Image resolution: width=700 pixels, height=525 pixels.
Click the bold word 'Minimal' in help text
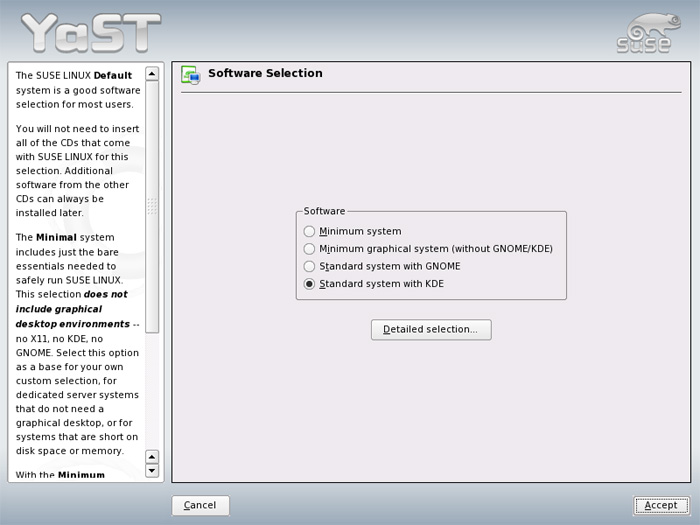pos(56,238)
